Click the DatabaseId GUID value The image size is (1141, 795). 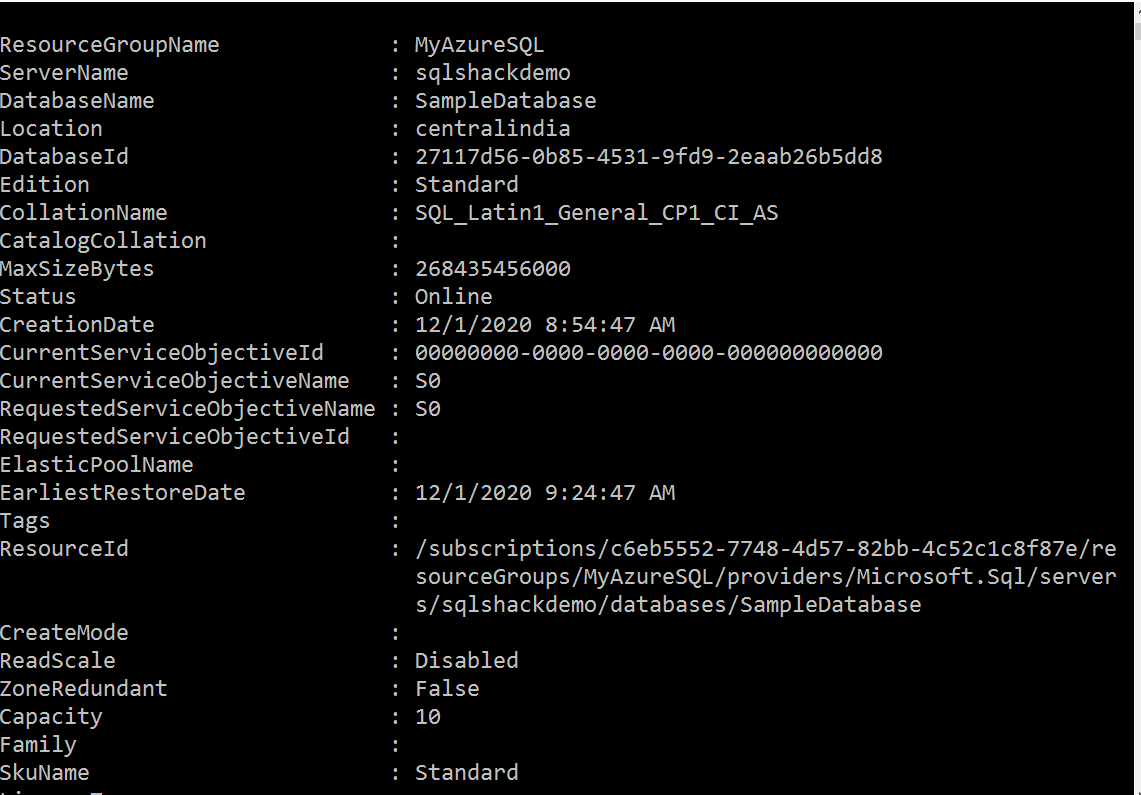coord(648,157)
